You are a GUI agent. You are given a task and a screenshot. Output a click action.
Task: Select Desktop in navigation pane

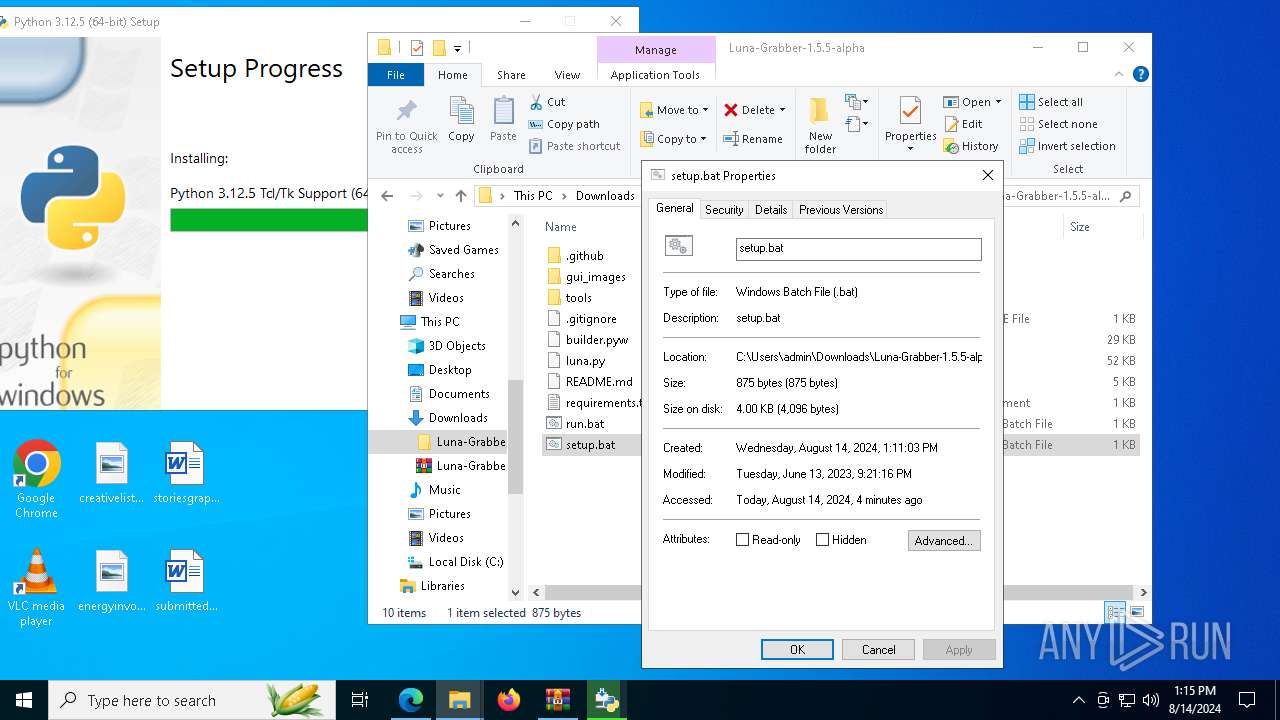(450, 370)
